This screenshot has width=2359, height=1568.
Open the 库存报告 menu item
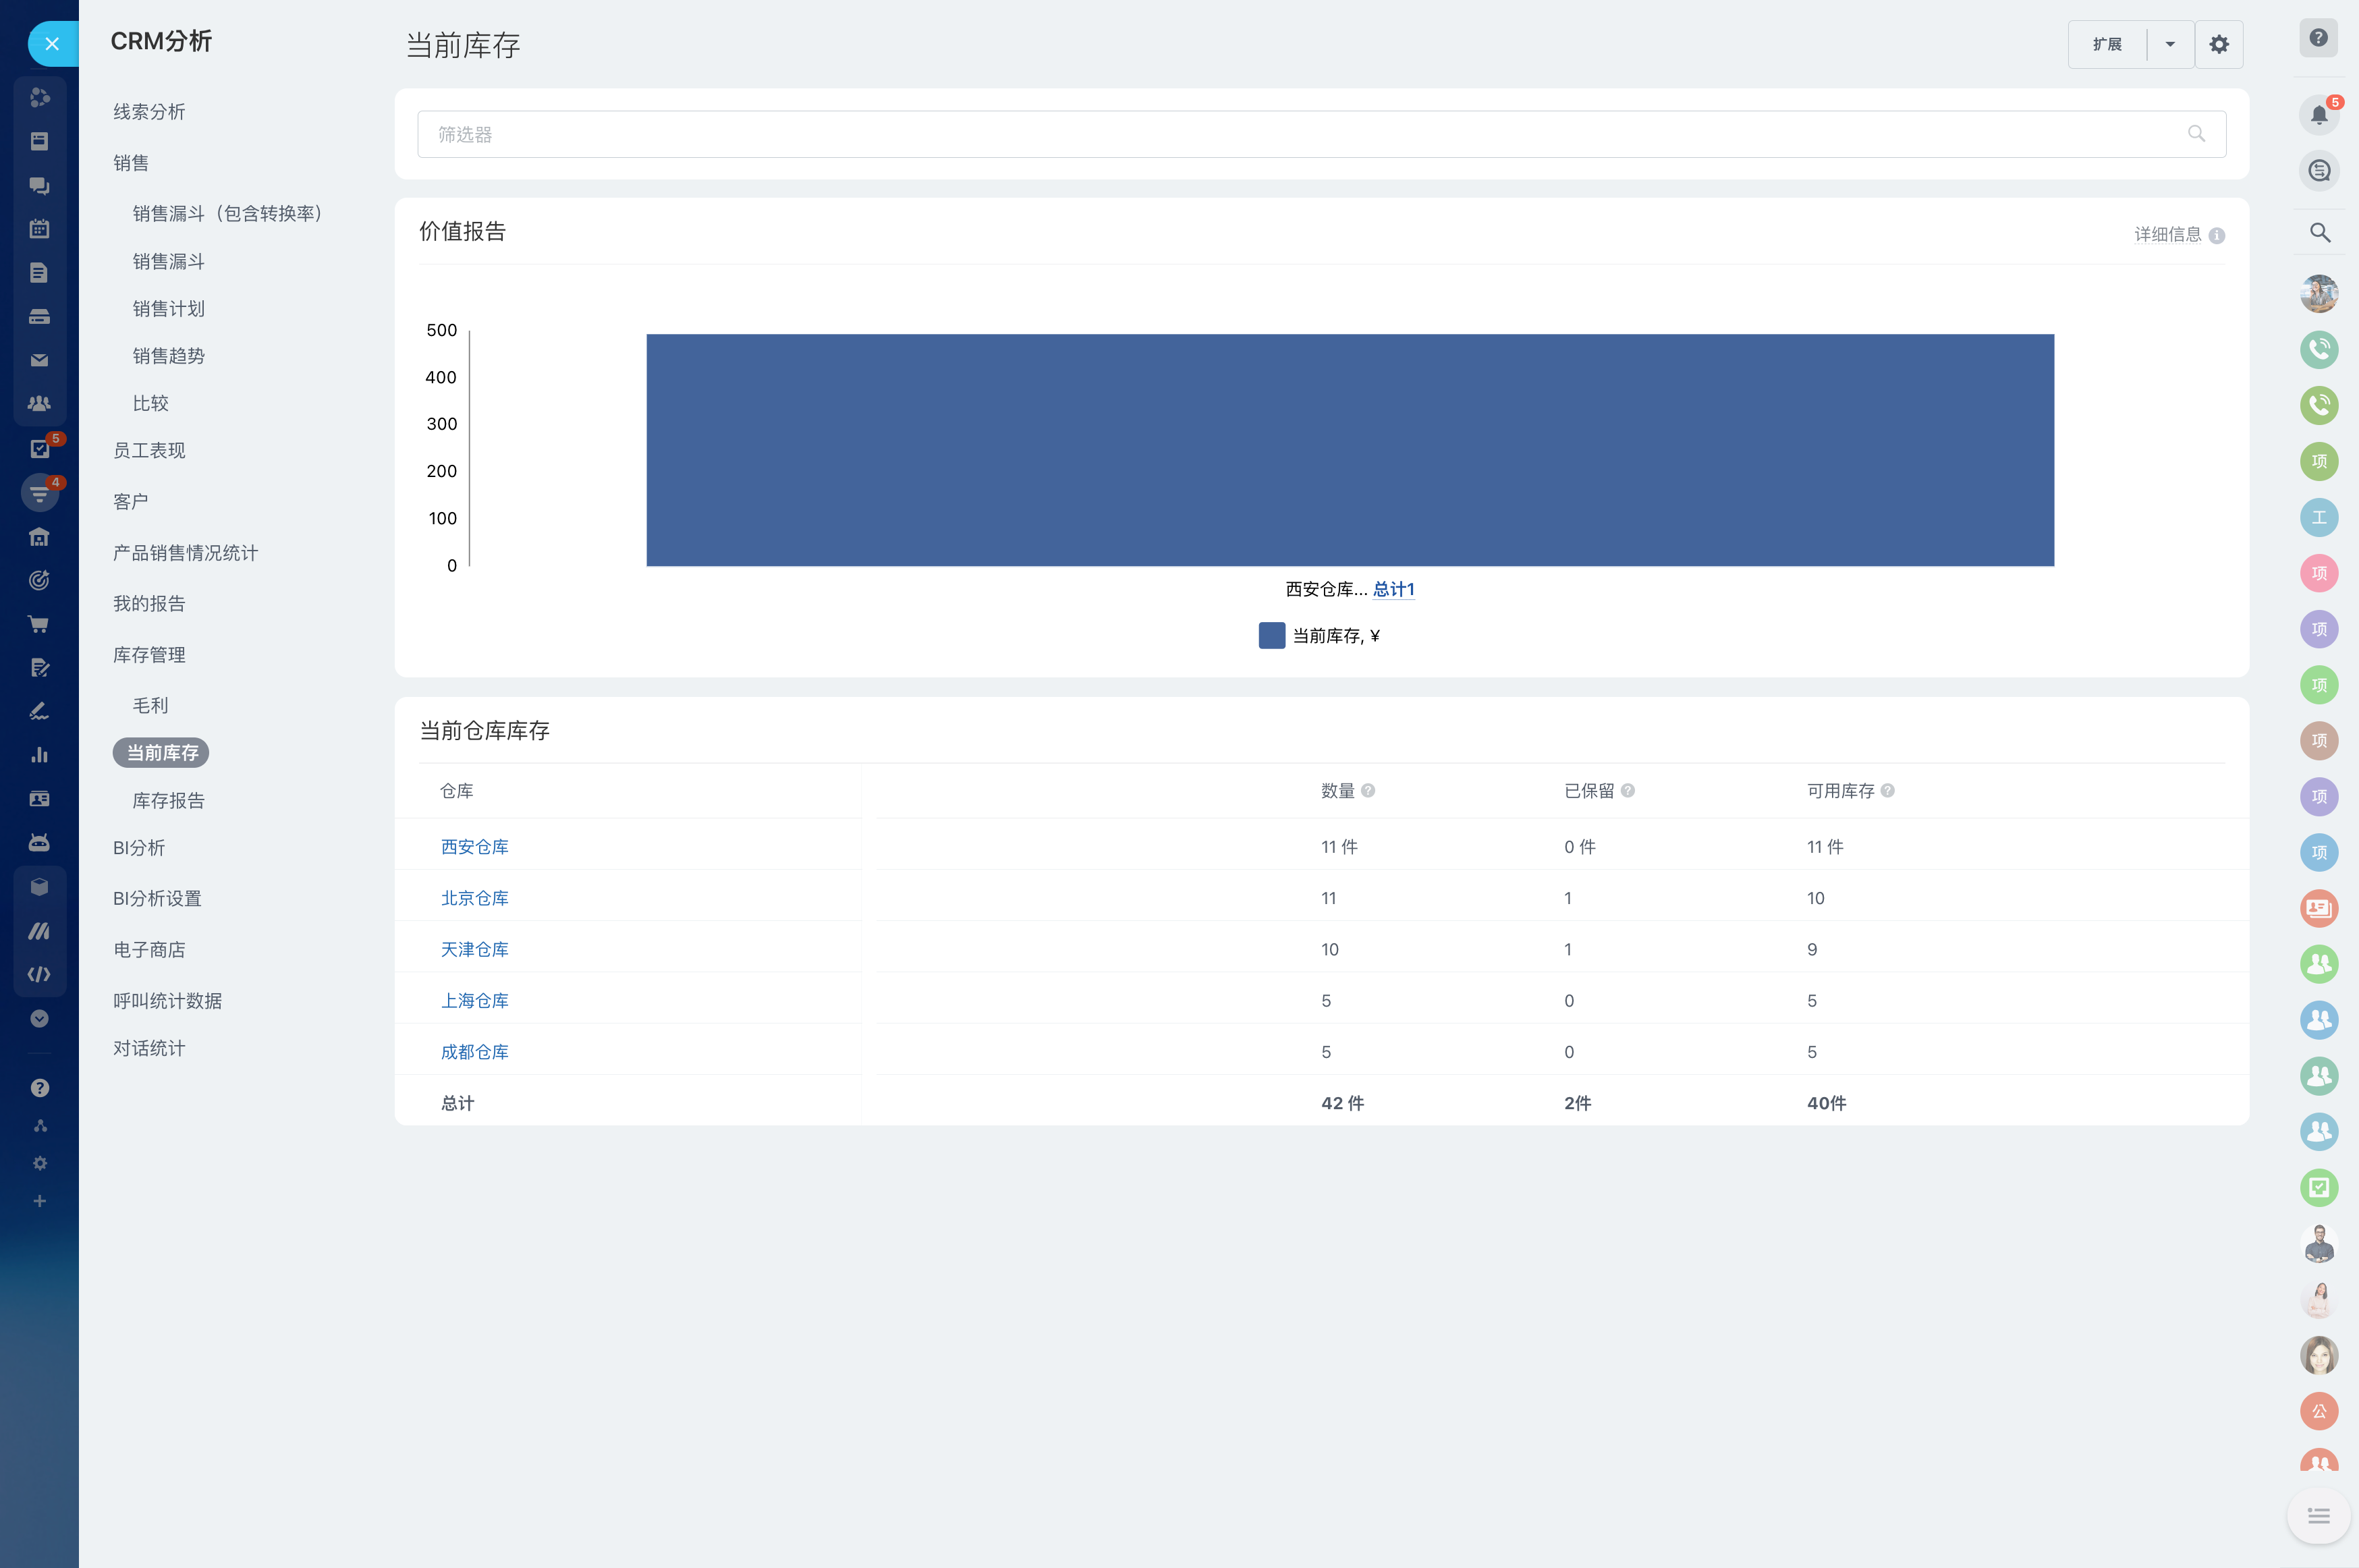point(168,800)
